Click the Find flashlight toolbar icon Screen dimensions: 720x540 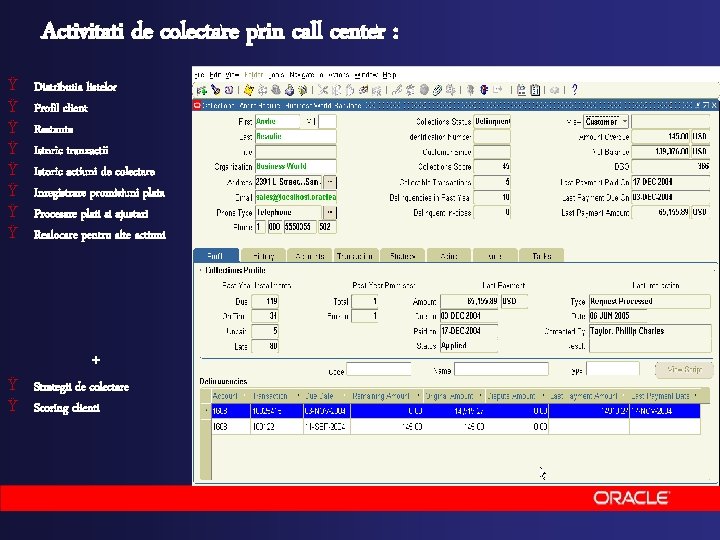point(215,90)
